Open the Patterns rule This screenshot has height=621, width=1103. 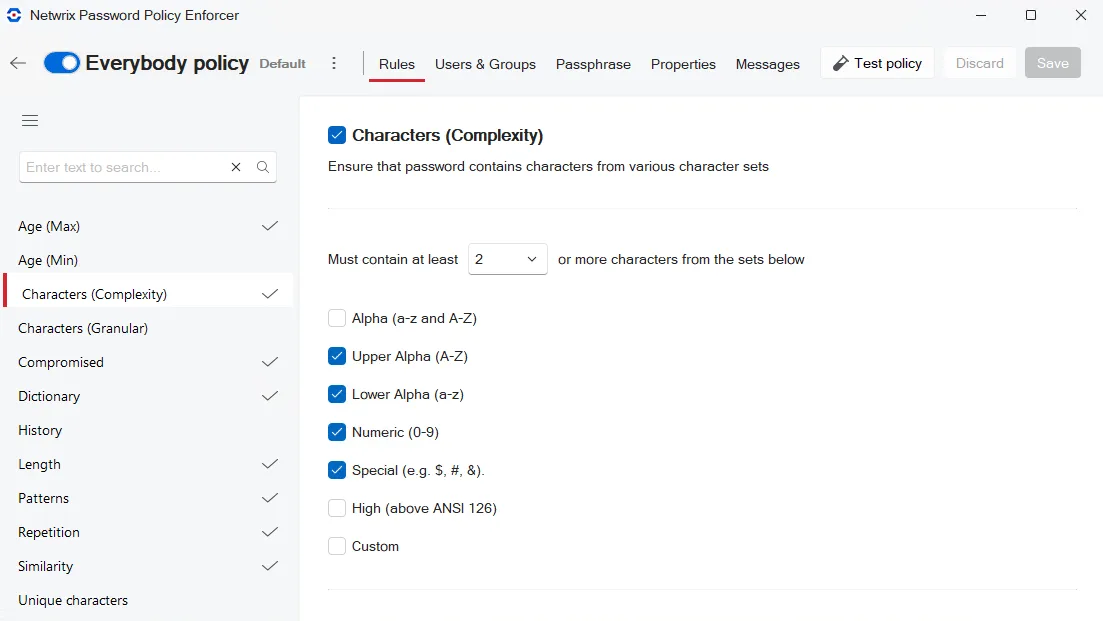[148, 498]
